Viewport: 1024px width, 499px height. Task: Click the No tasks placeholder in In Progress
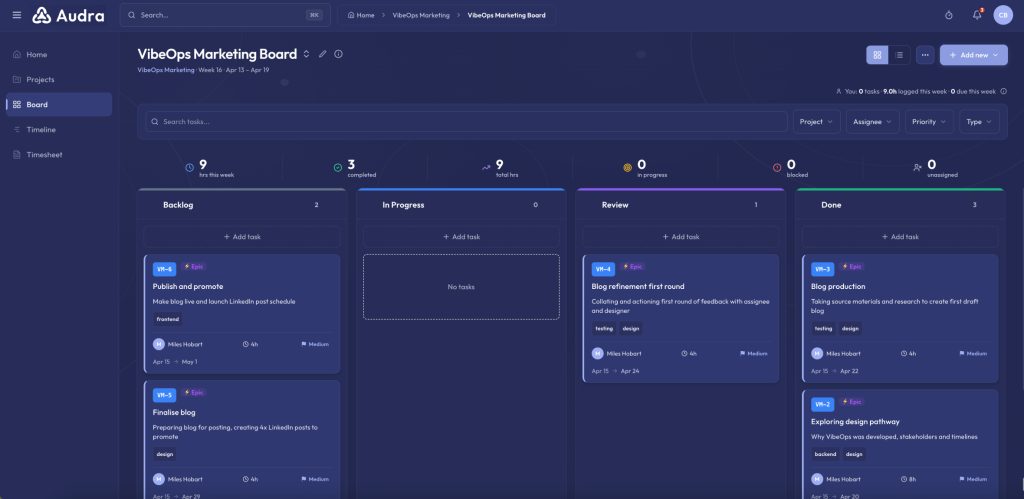[461, 287]
